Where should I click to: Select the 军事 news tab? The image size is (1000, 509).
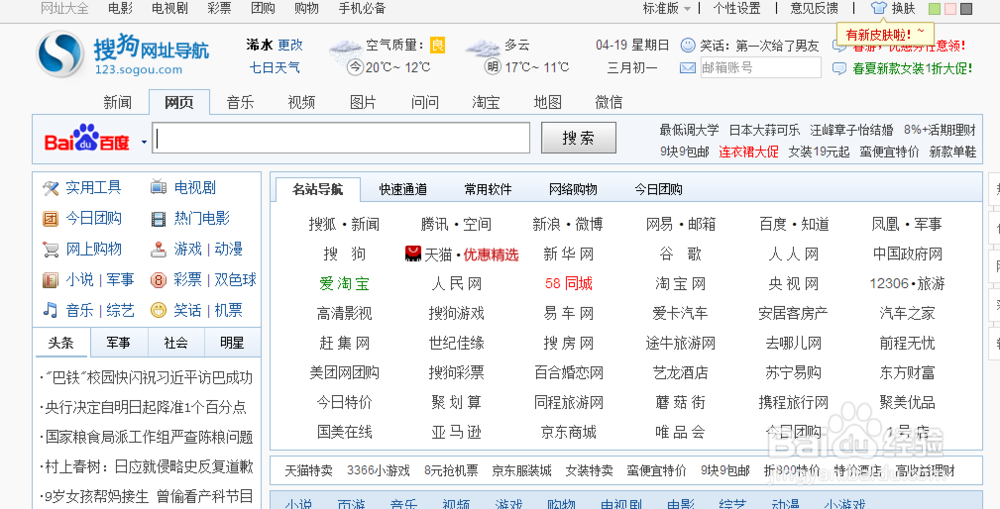point(119,343)
